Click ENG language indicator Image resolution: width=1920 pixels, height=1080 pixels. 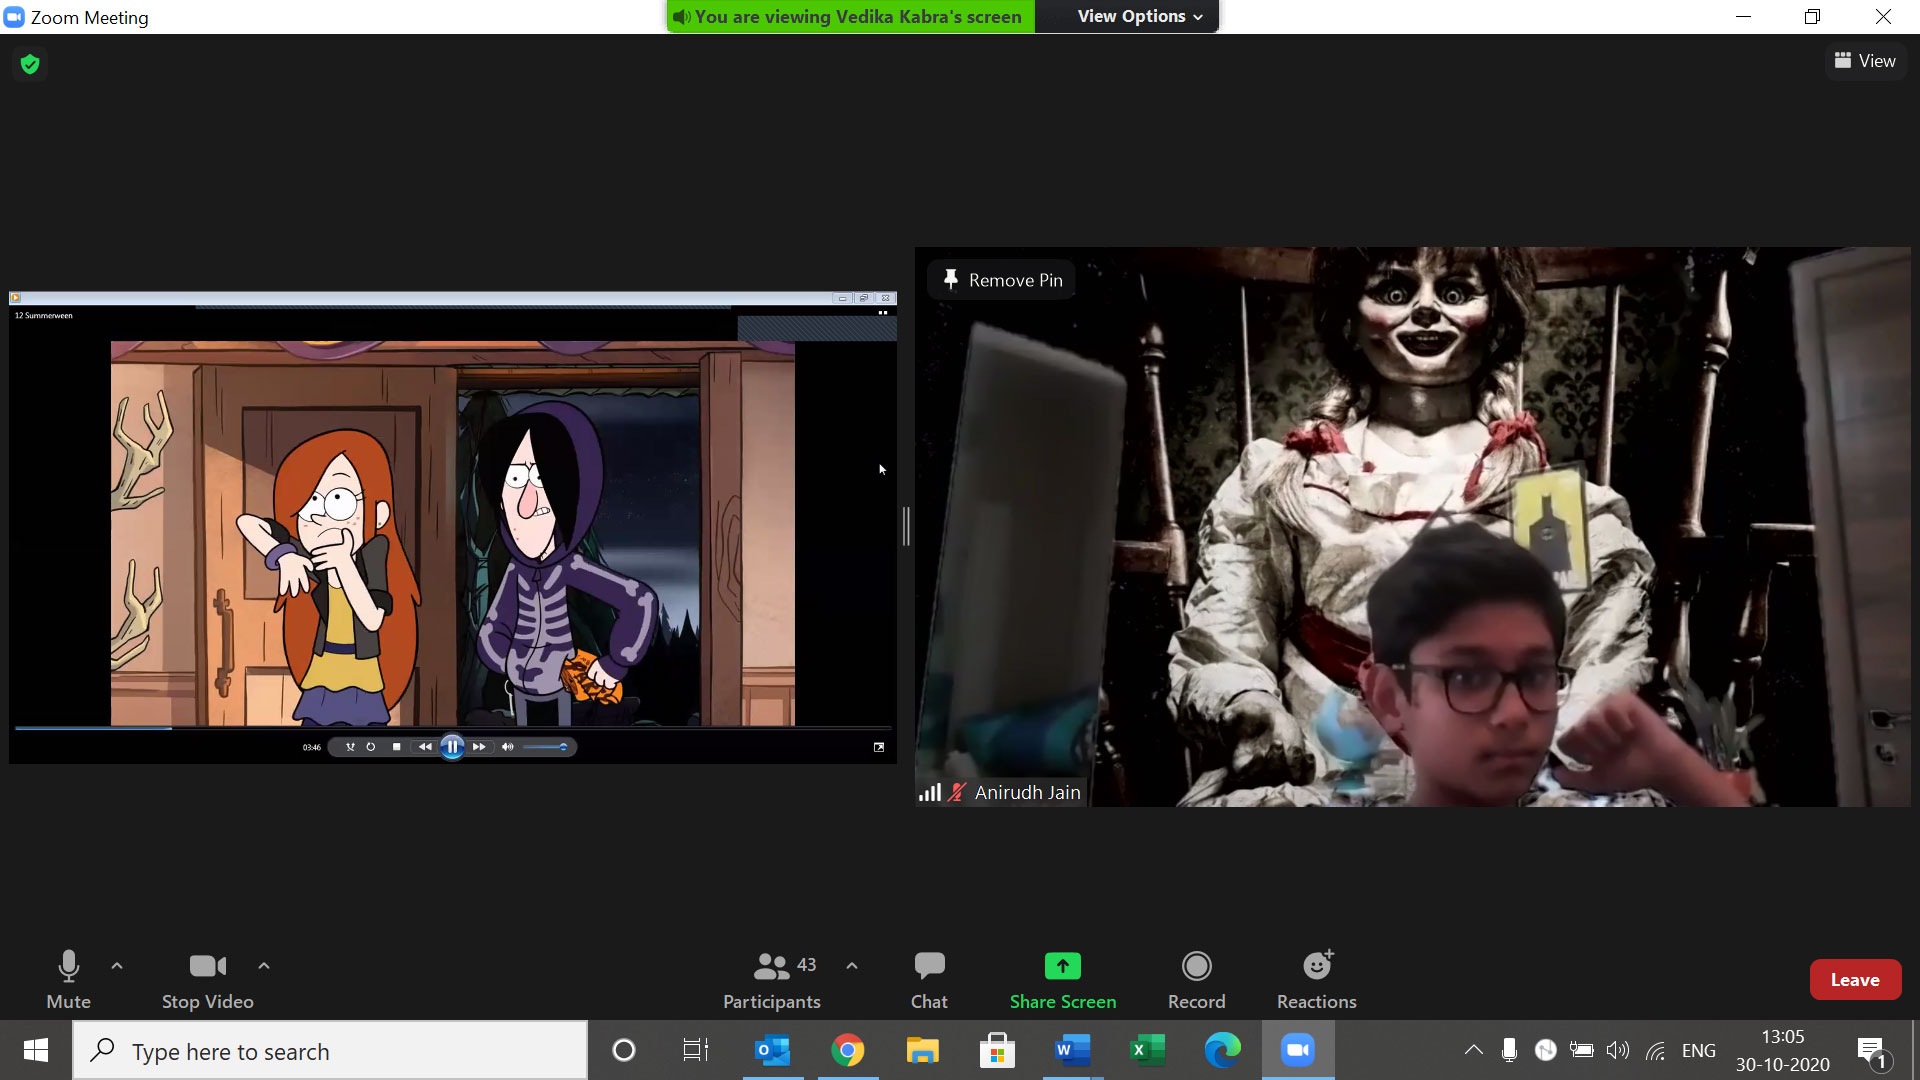coord(1698,1050)
